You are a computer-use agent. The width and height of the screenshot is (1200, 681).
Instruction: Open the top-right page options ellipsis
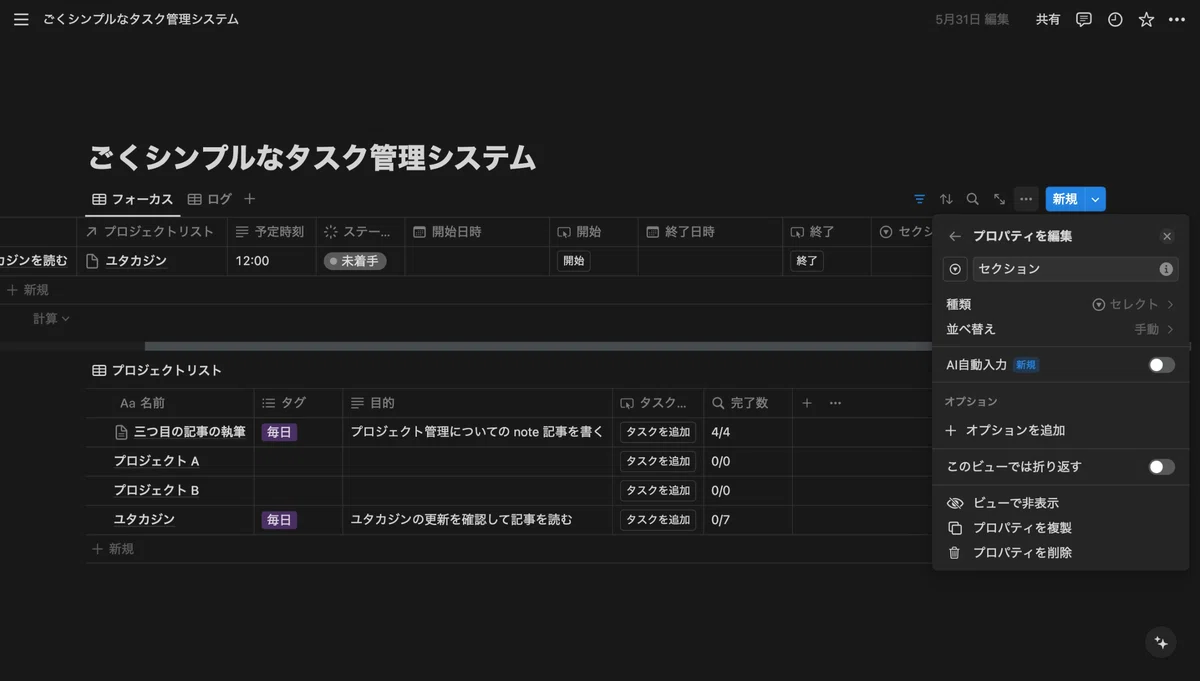click(1177, 19)
